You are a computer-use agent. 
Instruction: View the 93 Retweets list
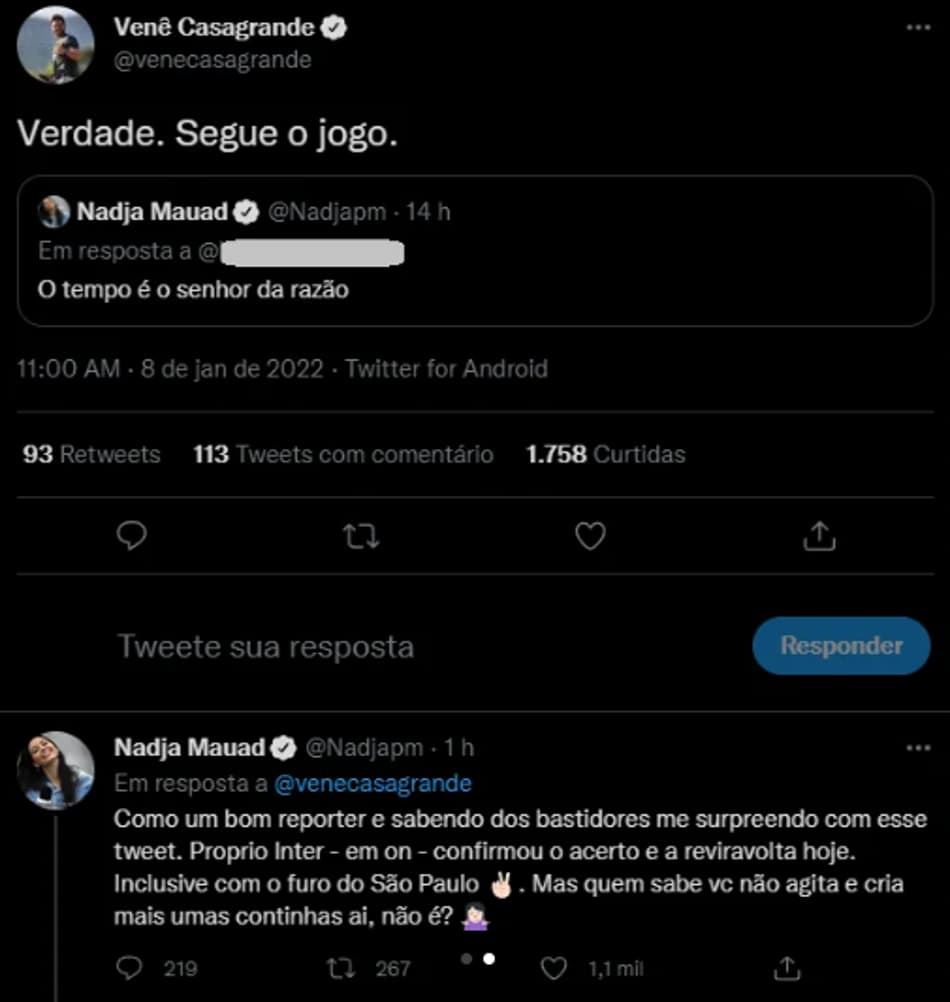point(91,454)
